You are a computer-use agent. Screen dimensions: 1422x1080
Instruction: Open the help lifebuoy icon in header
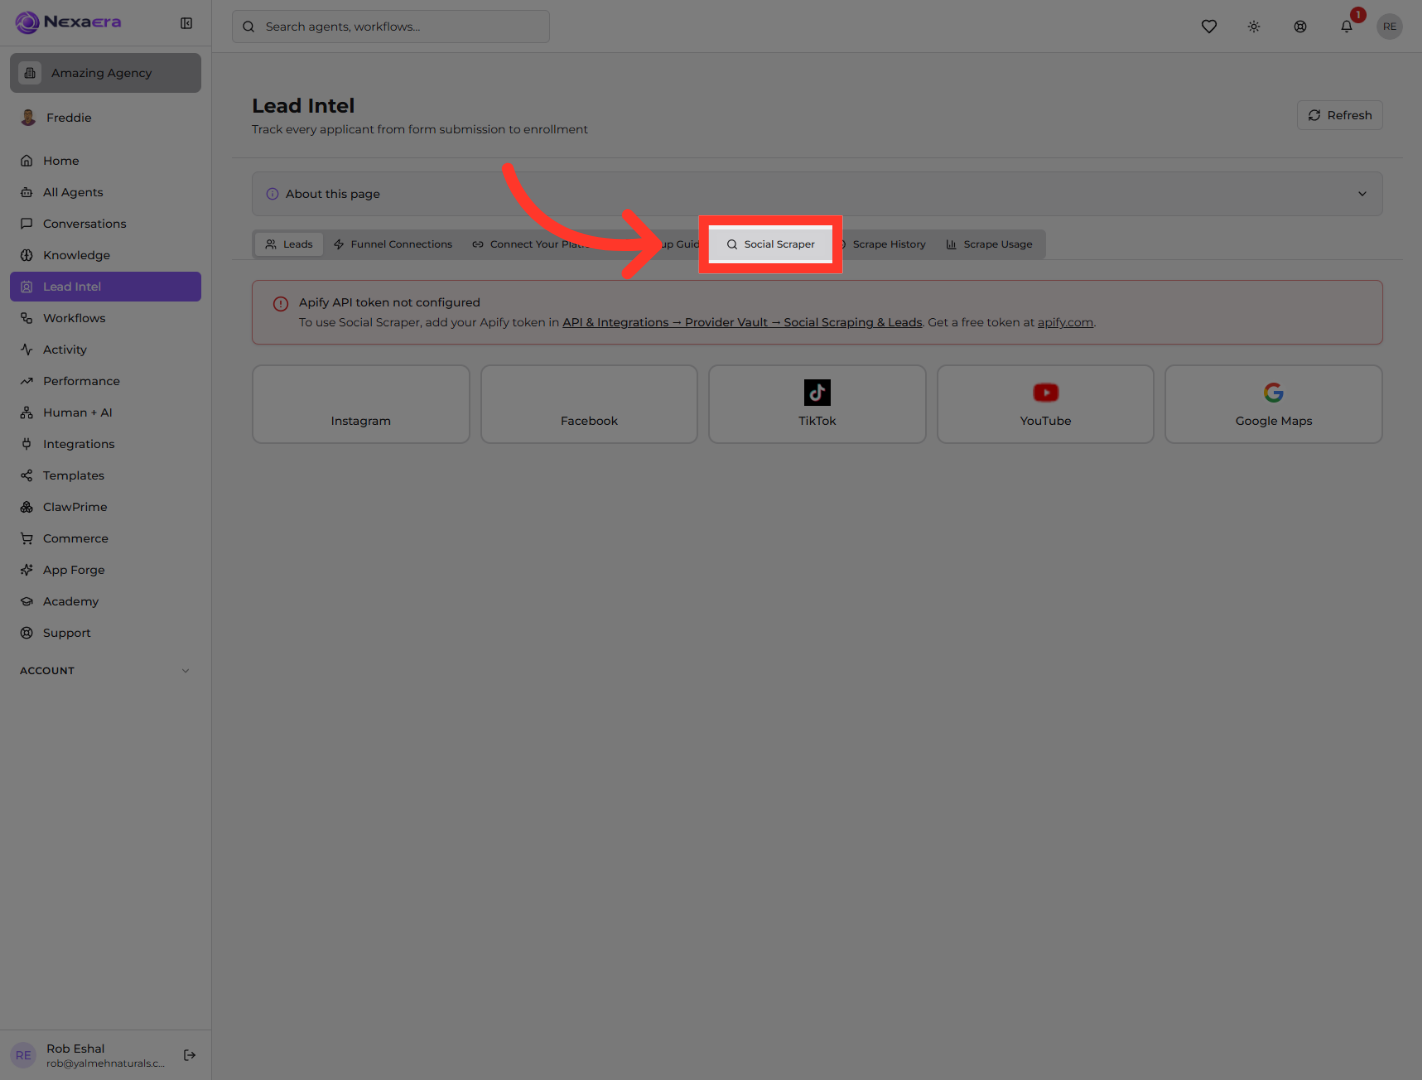point(1300,27)
